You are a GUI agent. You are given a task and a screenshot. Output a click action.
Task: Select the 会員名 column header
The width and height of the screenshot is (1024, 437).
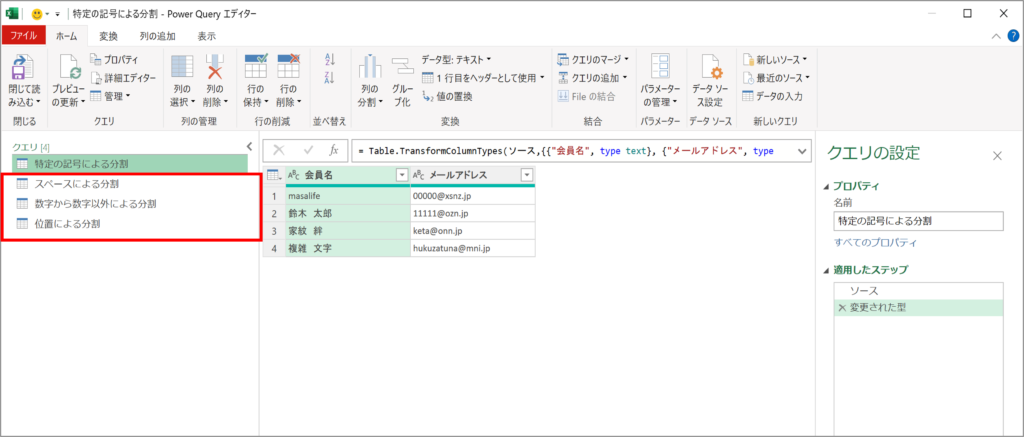(x=348, y=175)
